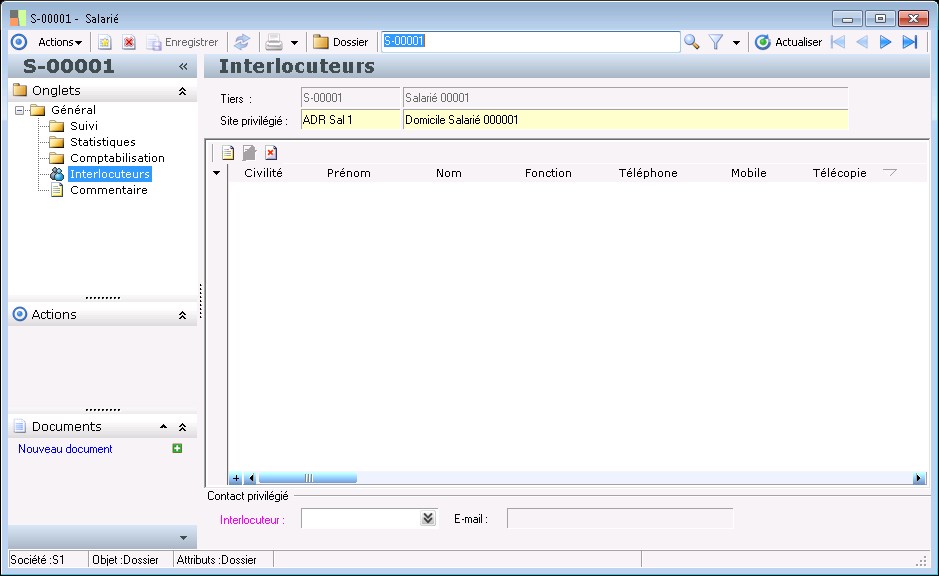Click the red delete icon in the main toolbar
The width and height of the screenshot is (939, 576).
tap(128, 42)
